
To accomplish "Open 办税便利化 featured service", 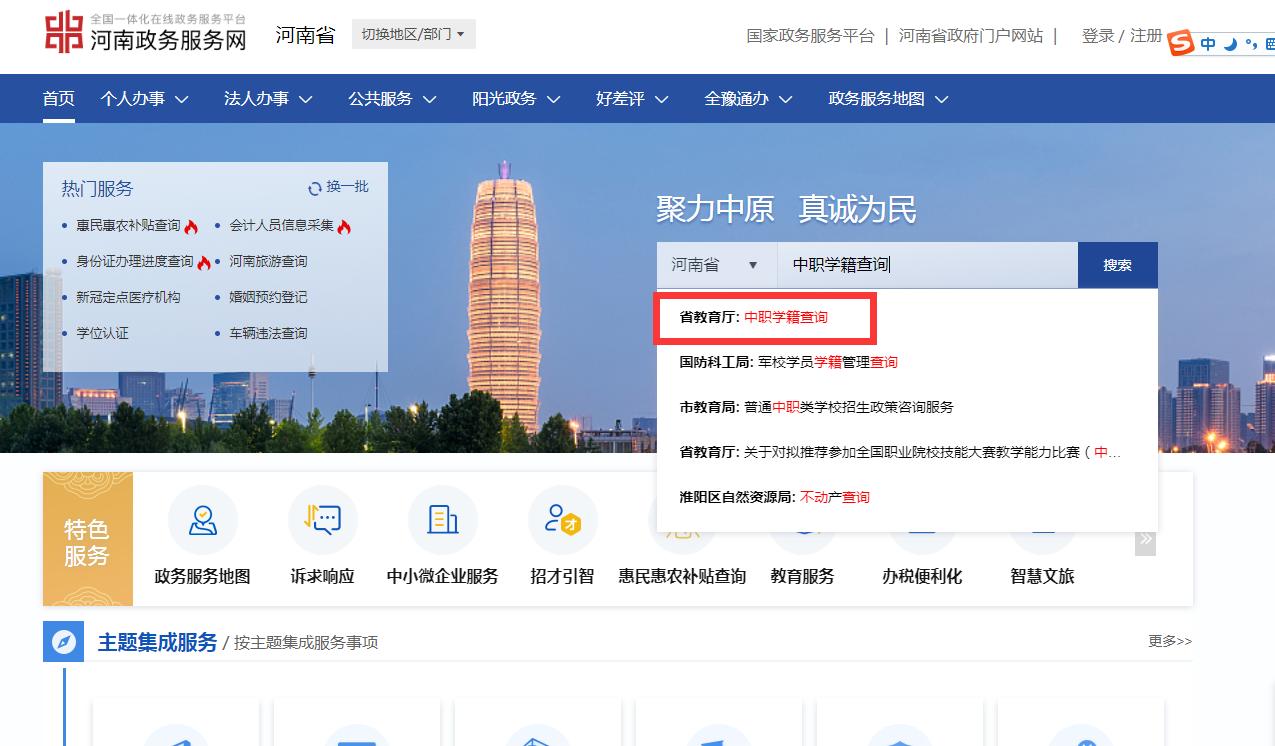I will 922,576.
